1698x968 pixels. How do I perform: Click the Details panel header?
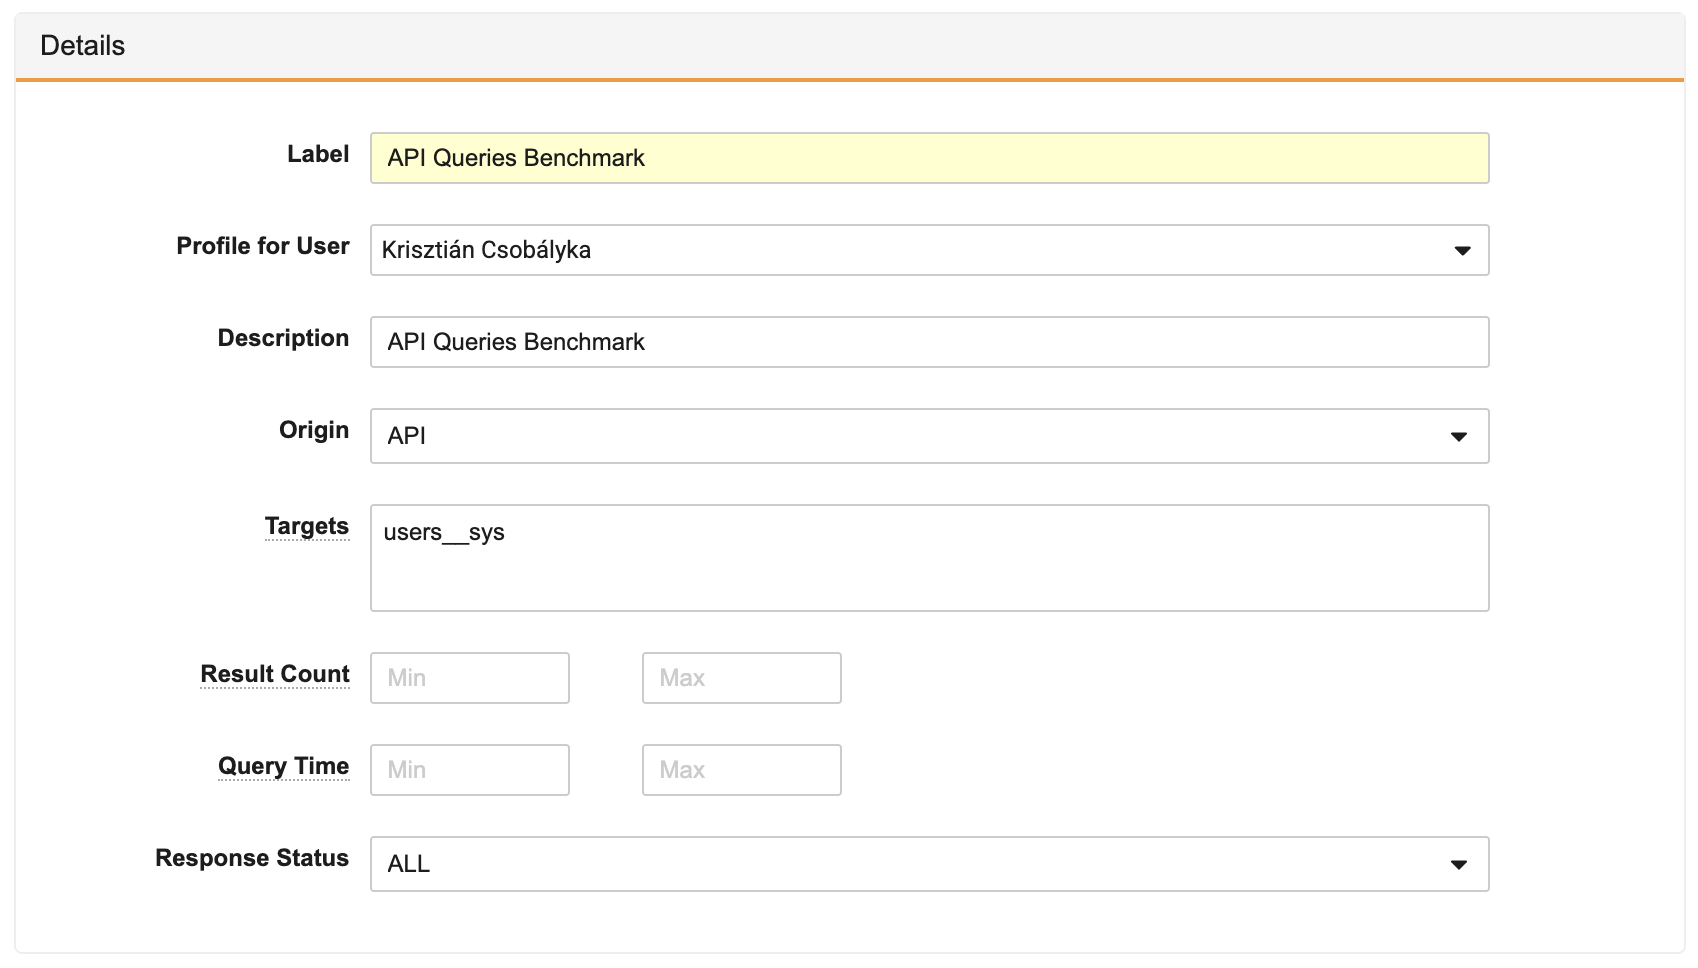[x=83, y=46]
